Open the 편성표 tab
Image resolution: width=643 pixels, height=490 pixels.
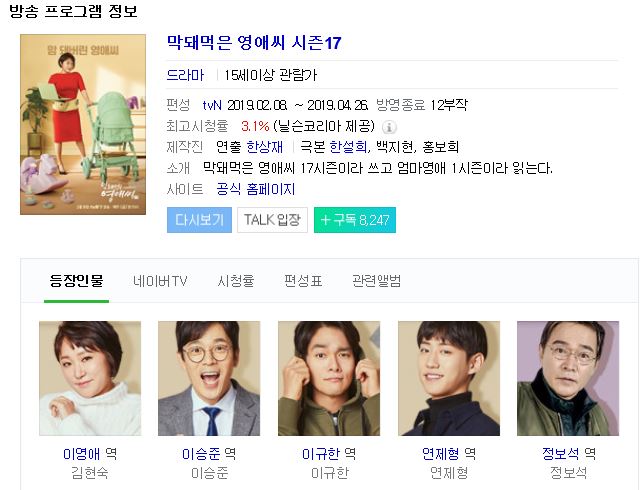[303, 281]
